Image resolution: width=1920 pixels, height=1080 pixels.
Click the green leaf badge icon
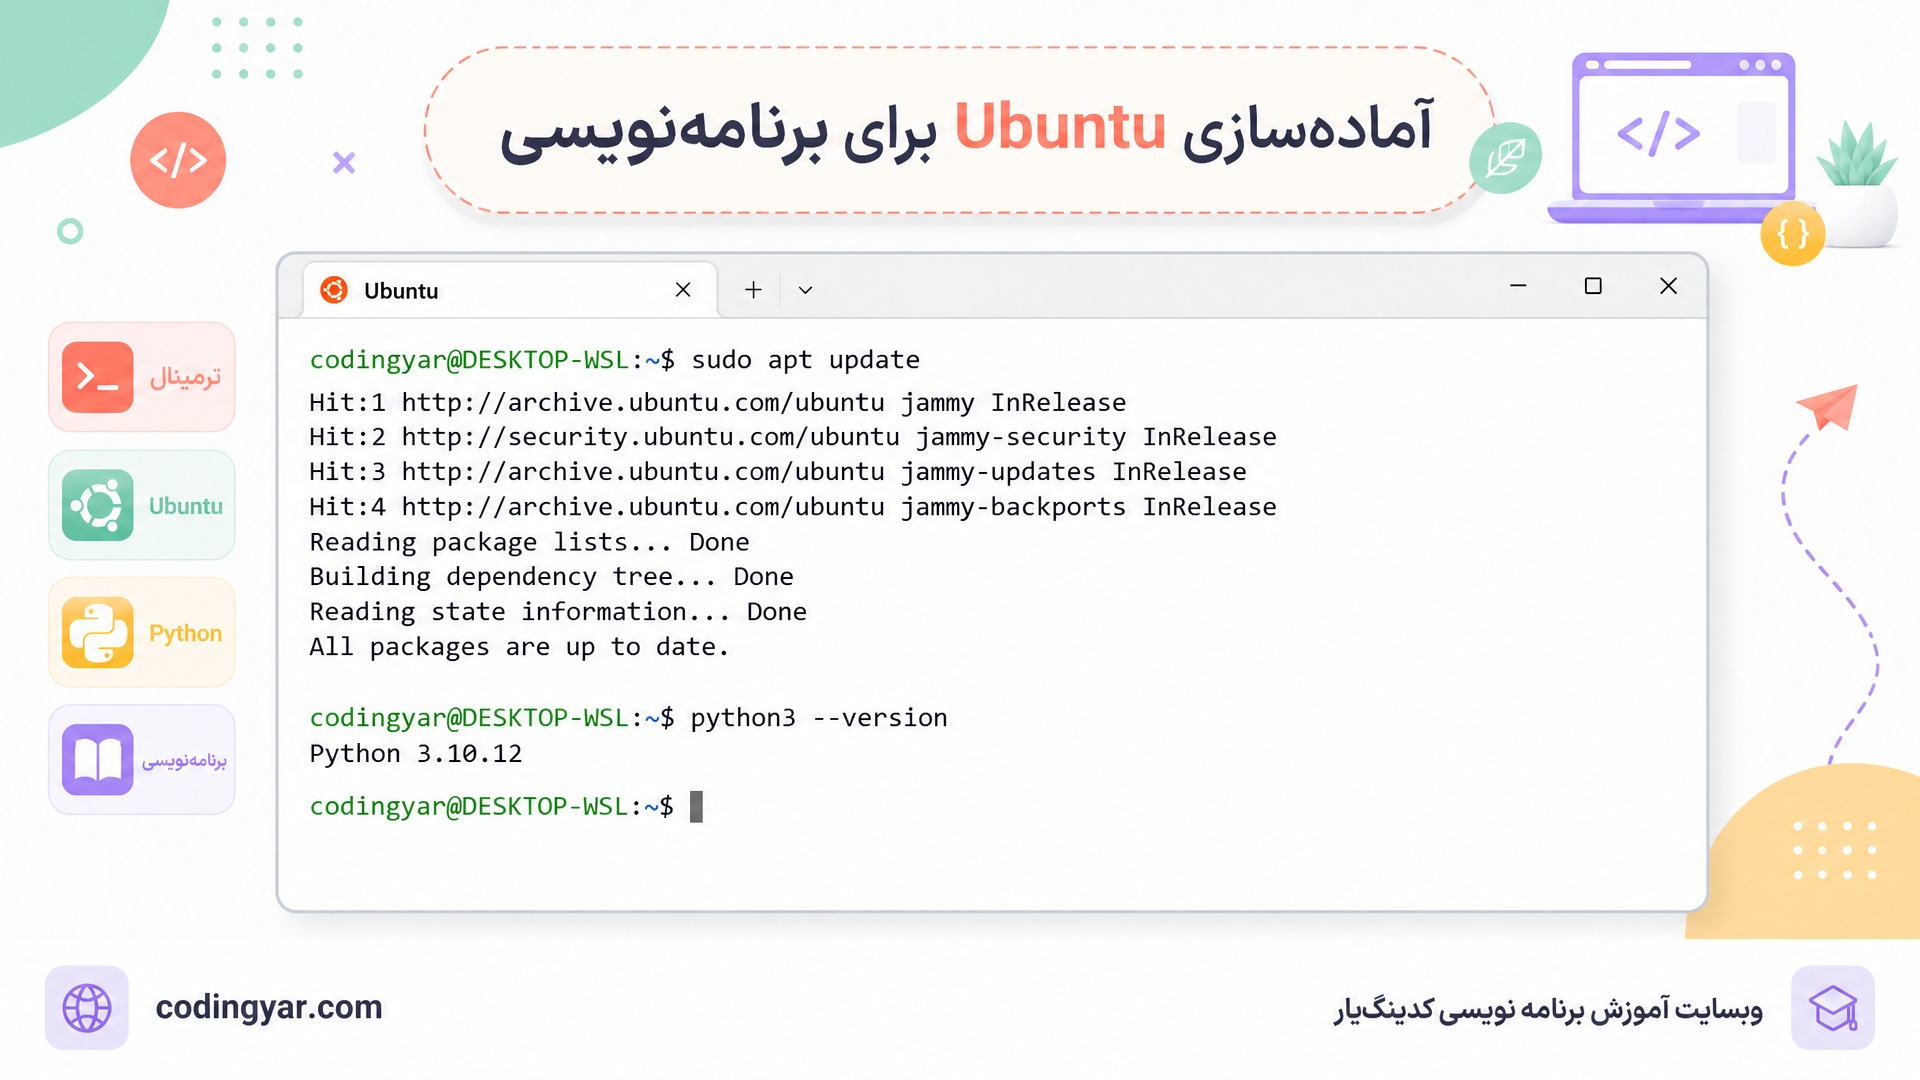point(1505,158)
